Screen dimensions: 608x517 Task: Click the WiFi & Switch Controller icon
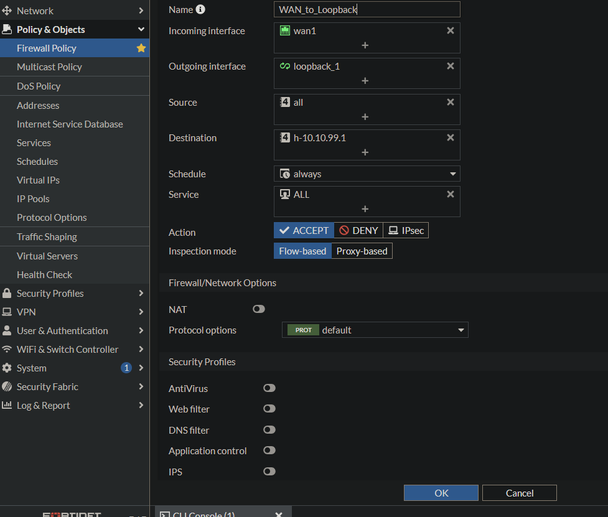(7, 349)
